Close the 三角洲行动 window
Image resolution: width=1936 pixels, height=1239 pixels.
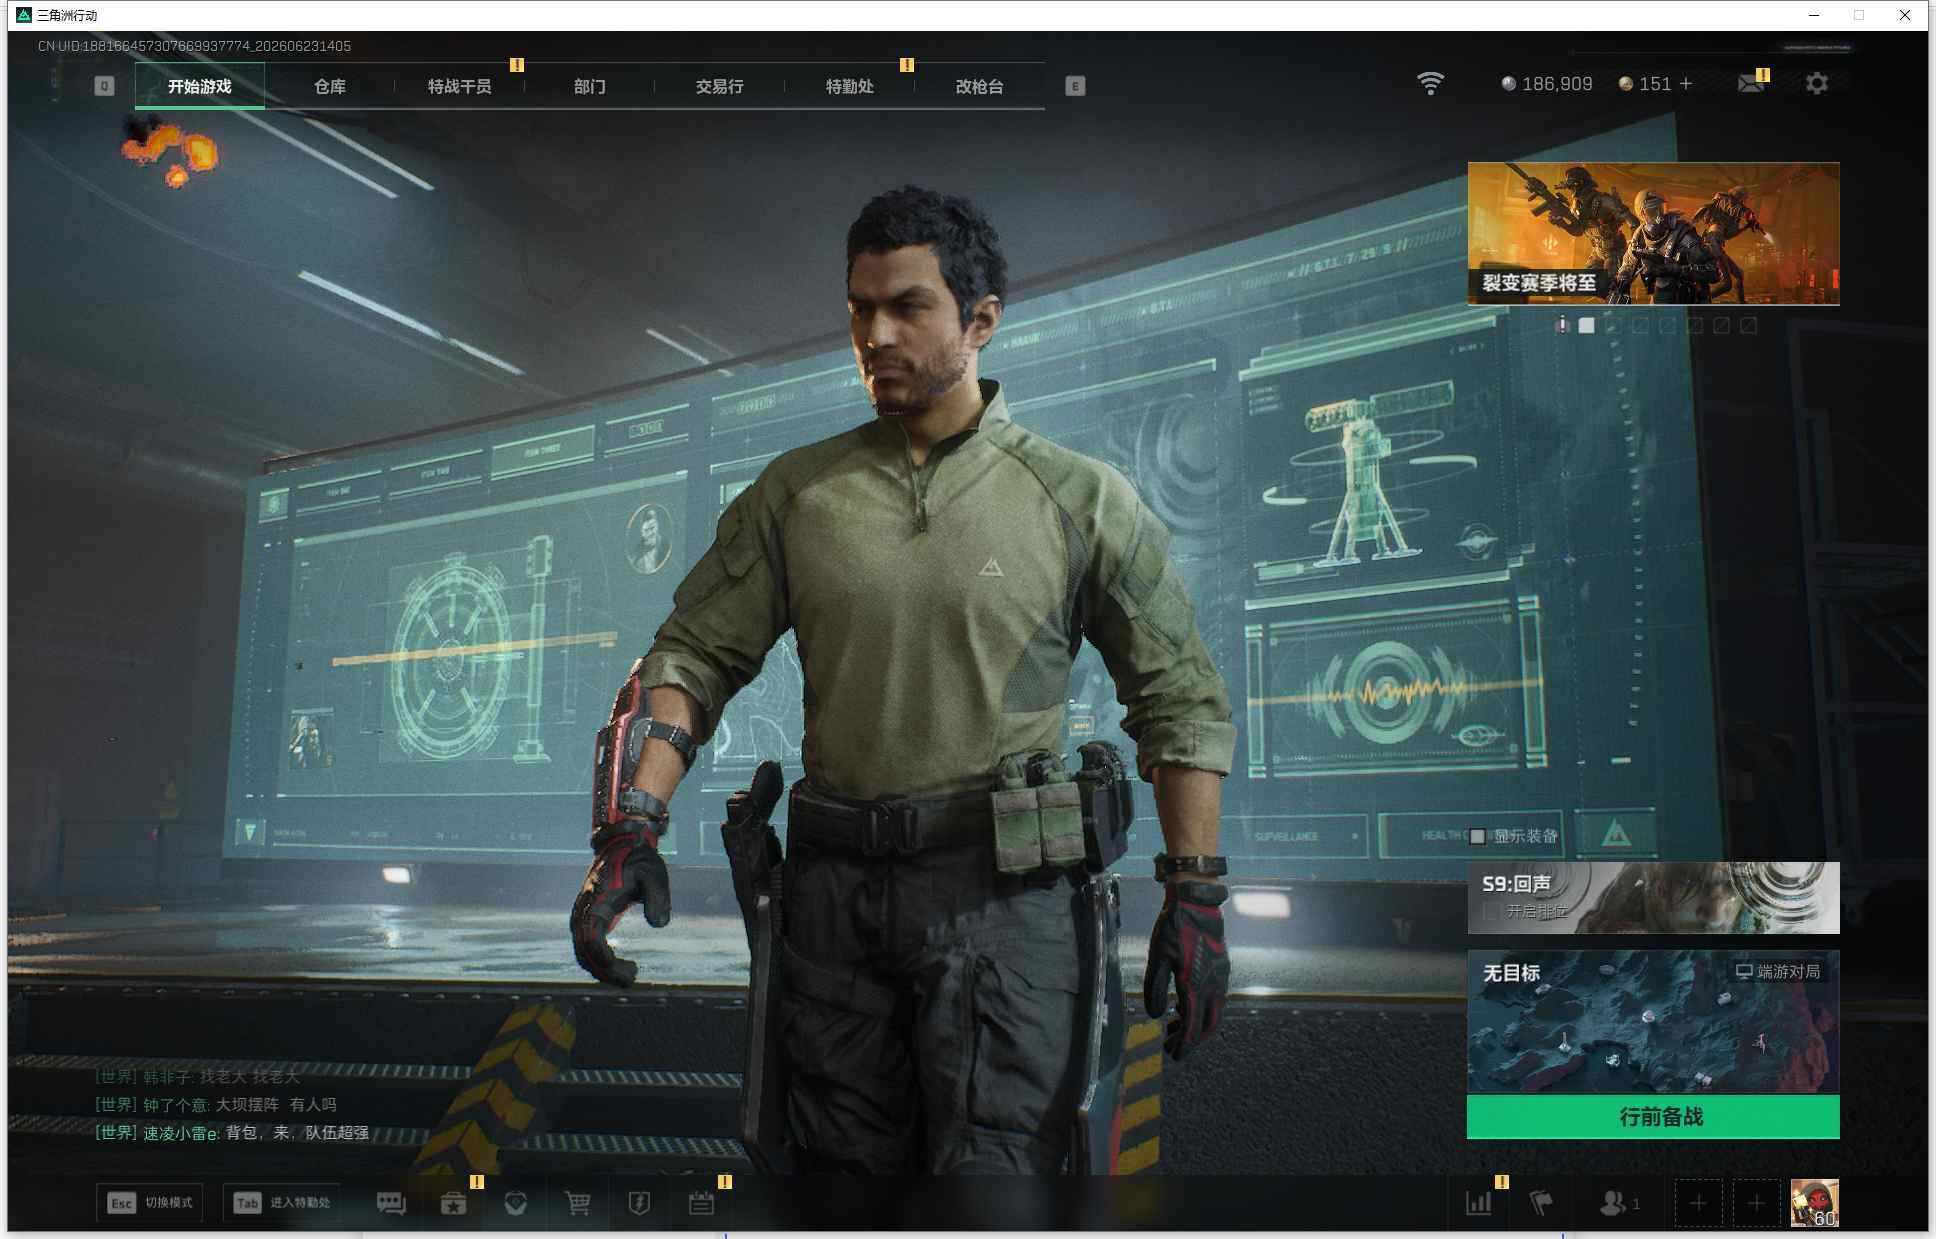[x=1905, y=15]
